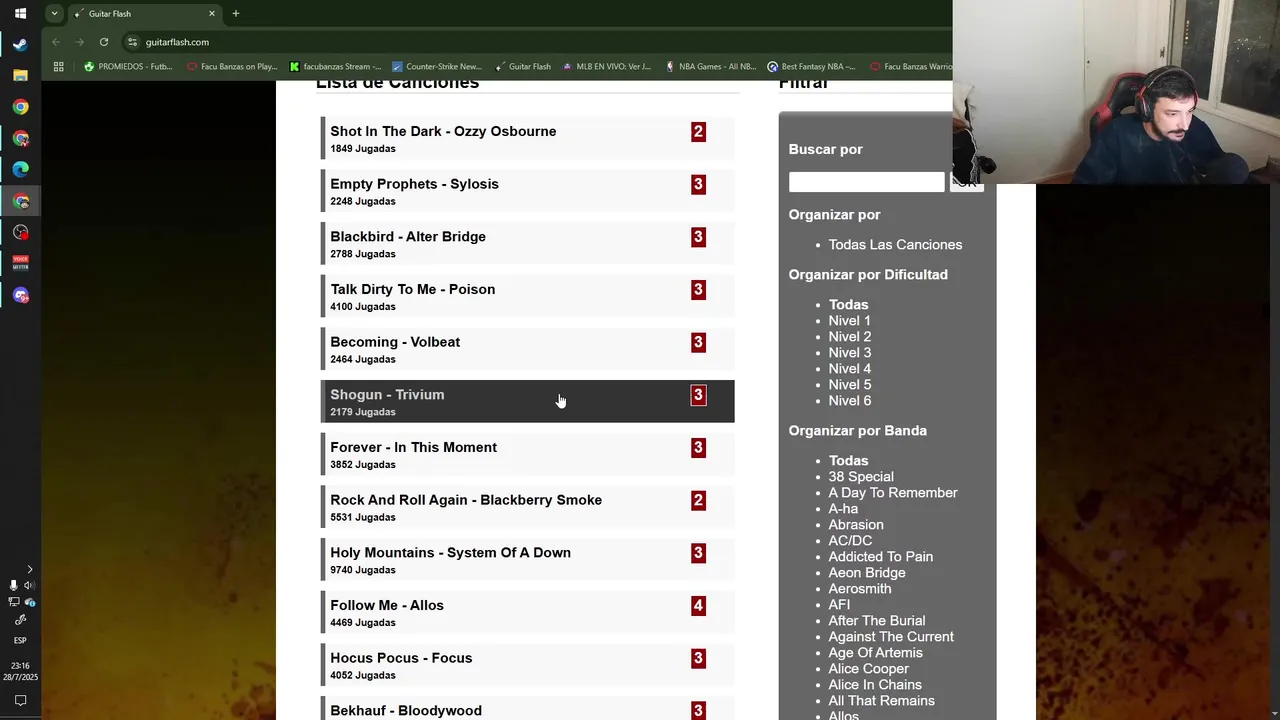Screen dimensions: 1280x720
Task: Filter by band After The Burial
Action: pos(877,620)
